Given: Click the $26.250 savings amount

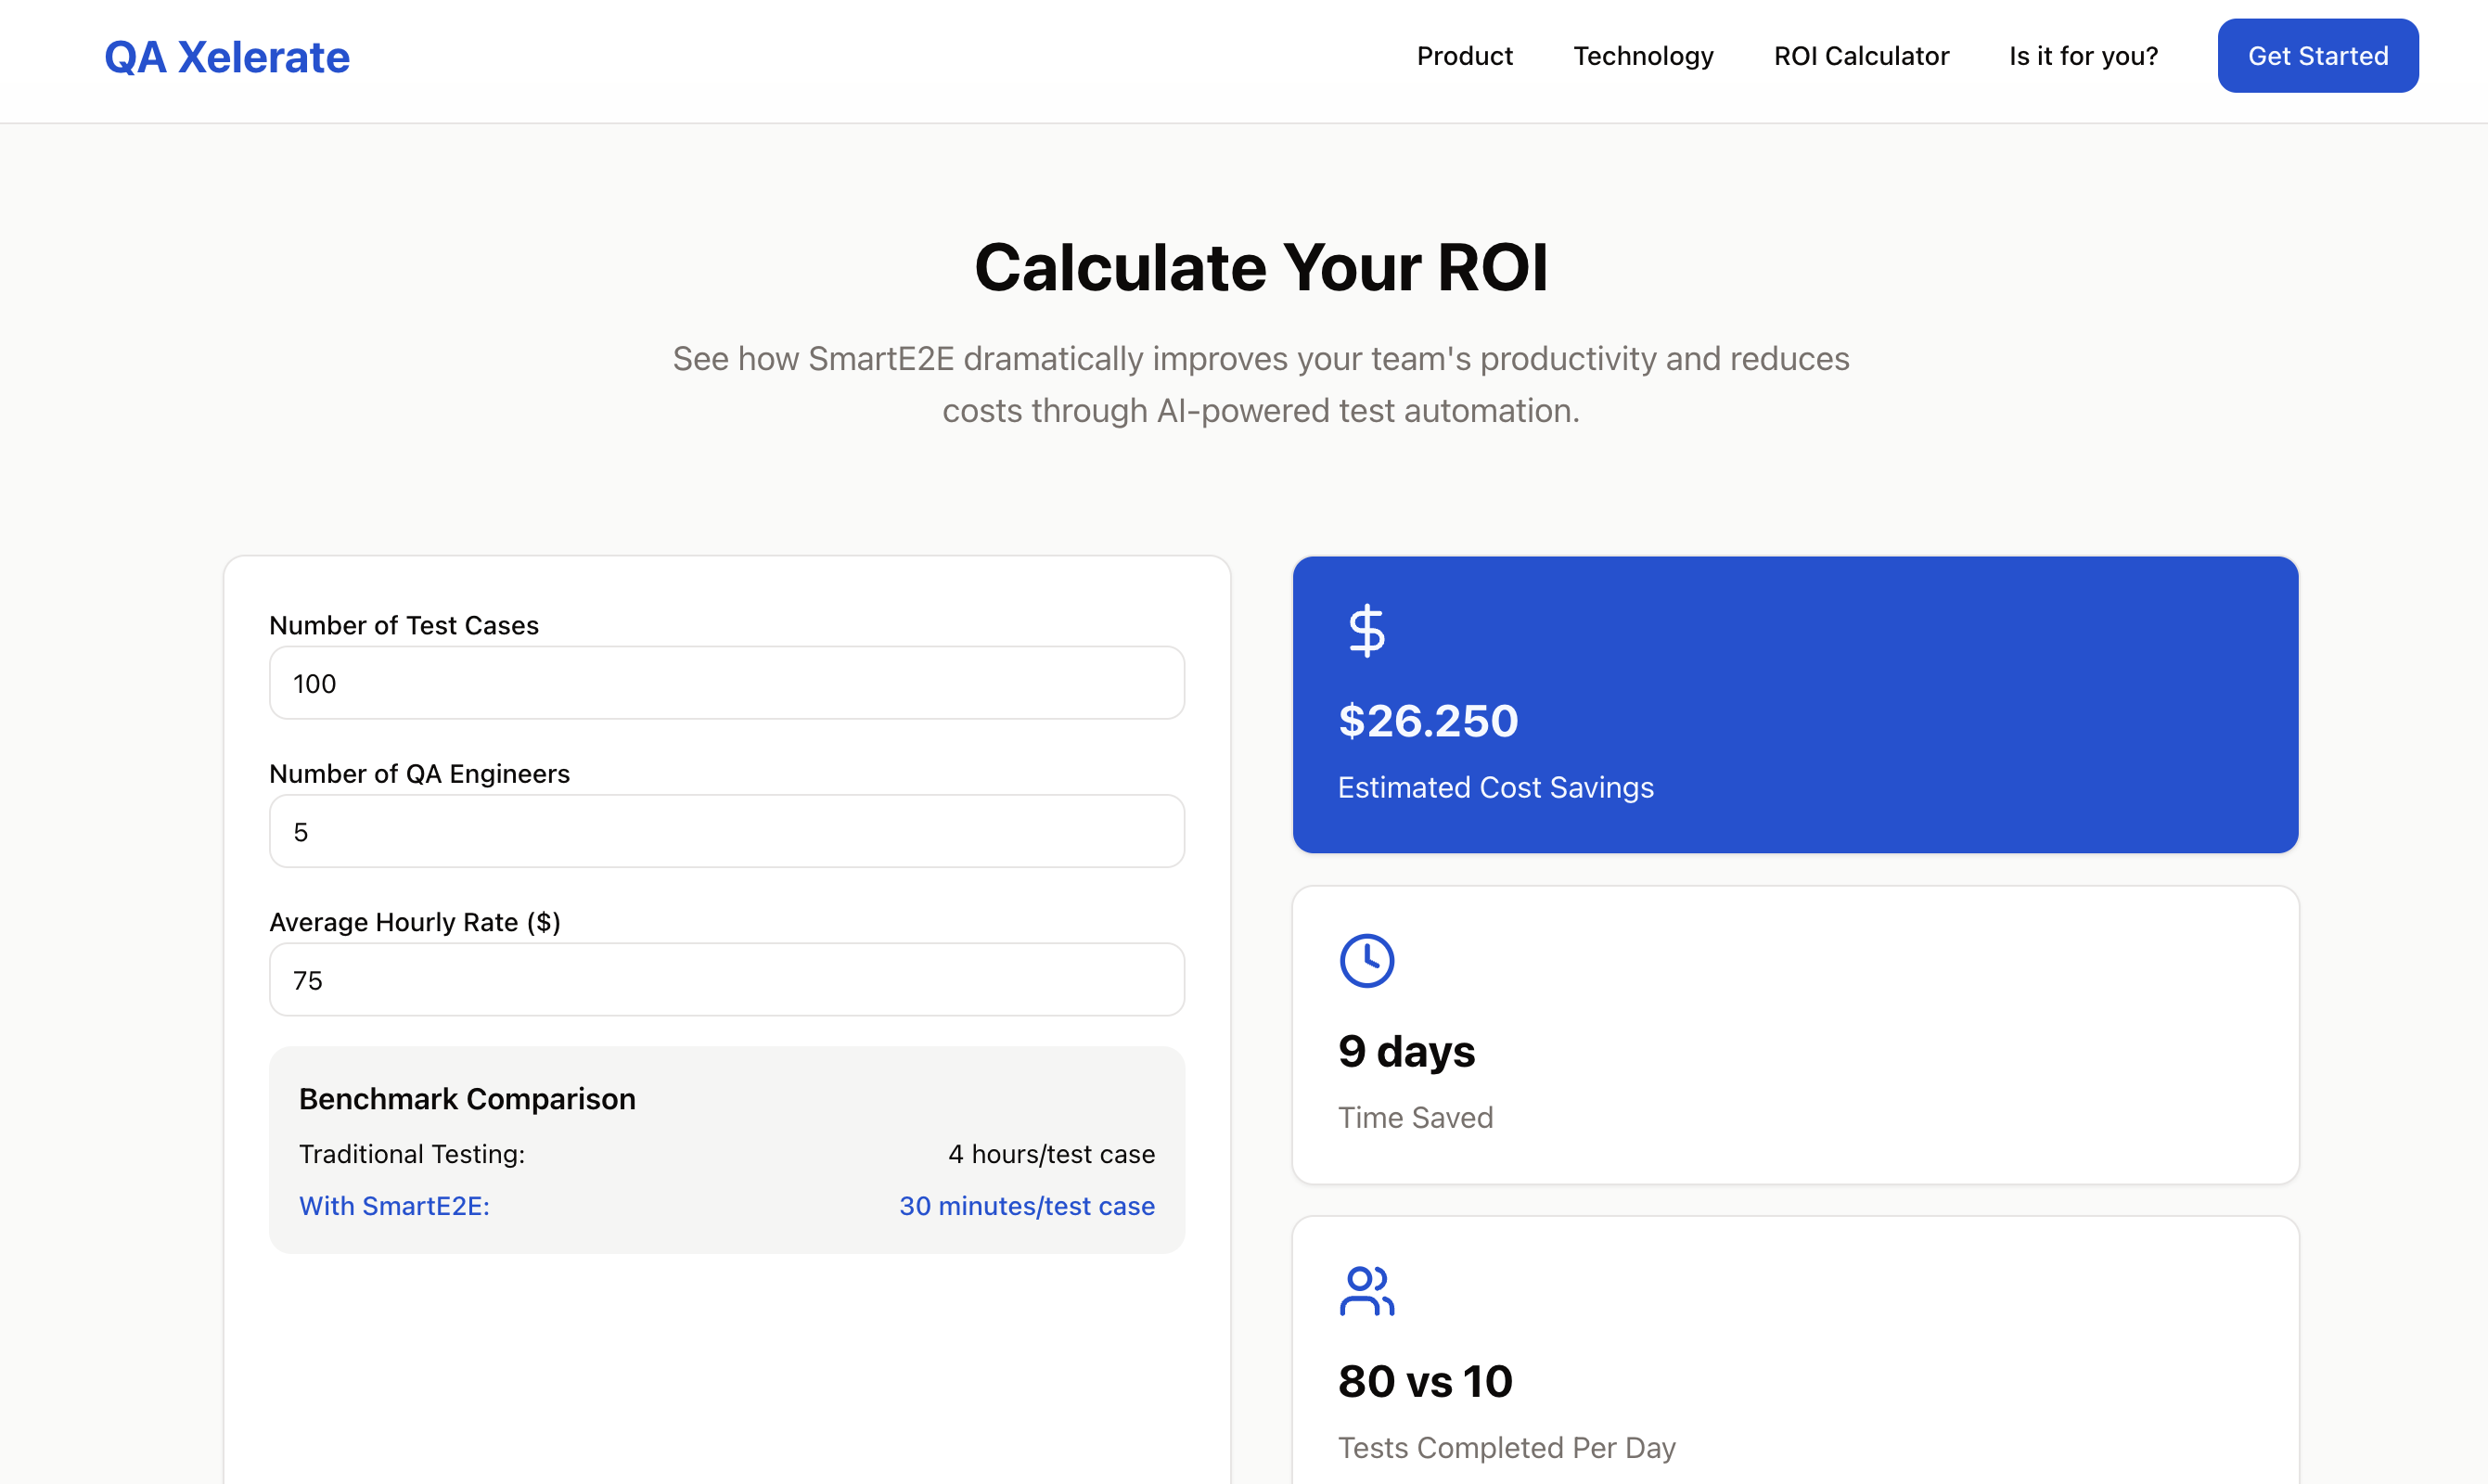Looking at the screenshot, I should click(1428, 721).
